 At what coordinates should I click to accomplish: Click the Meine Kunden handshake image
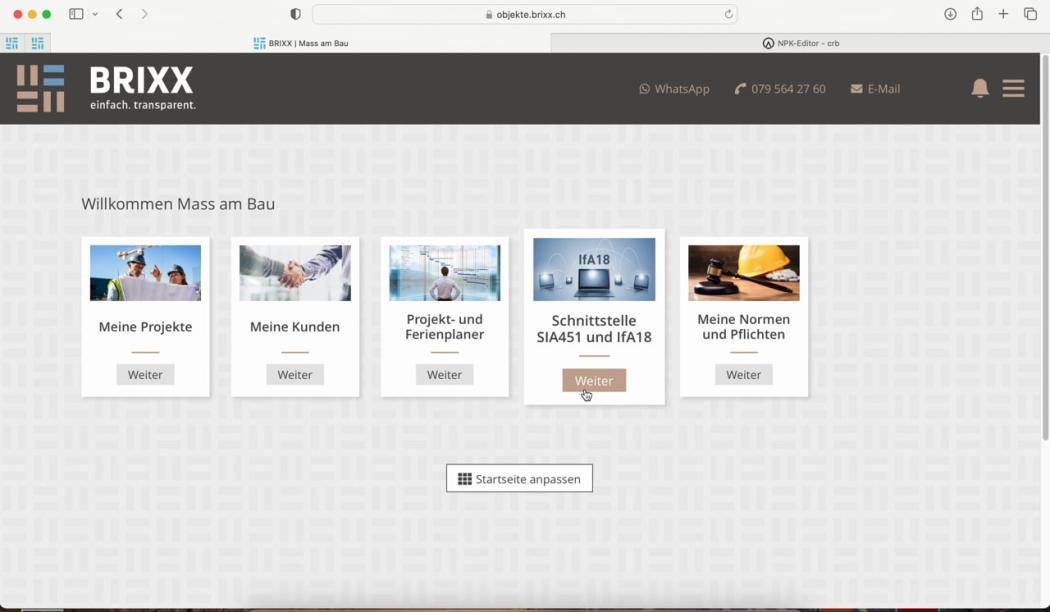tap(295, 273)
